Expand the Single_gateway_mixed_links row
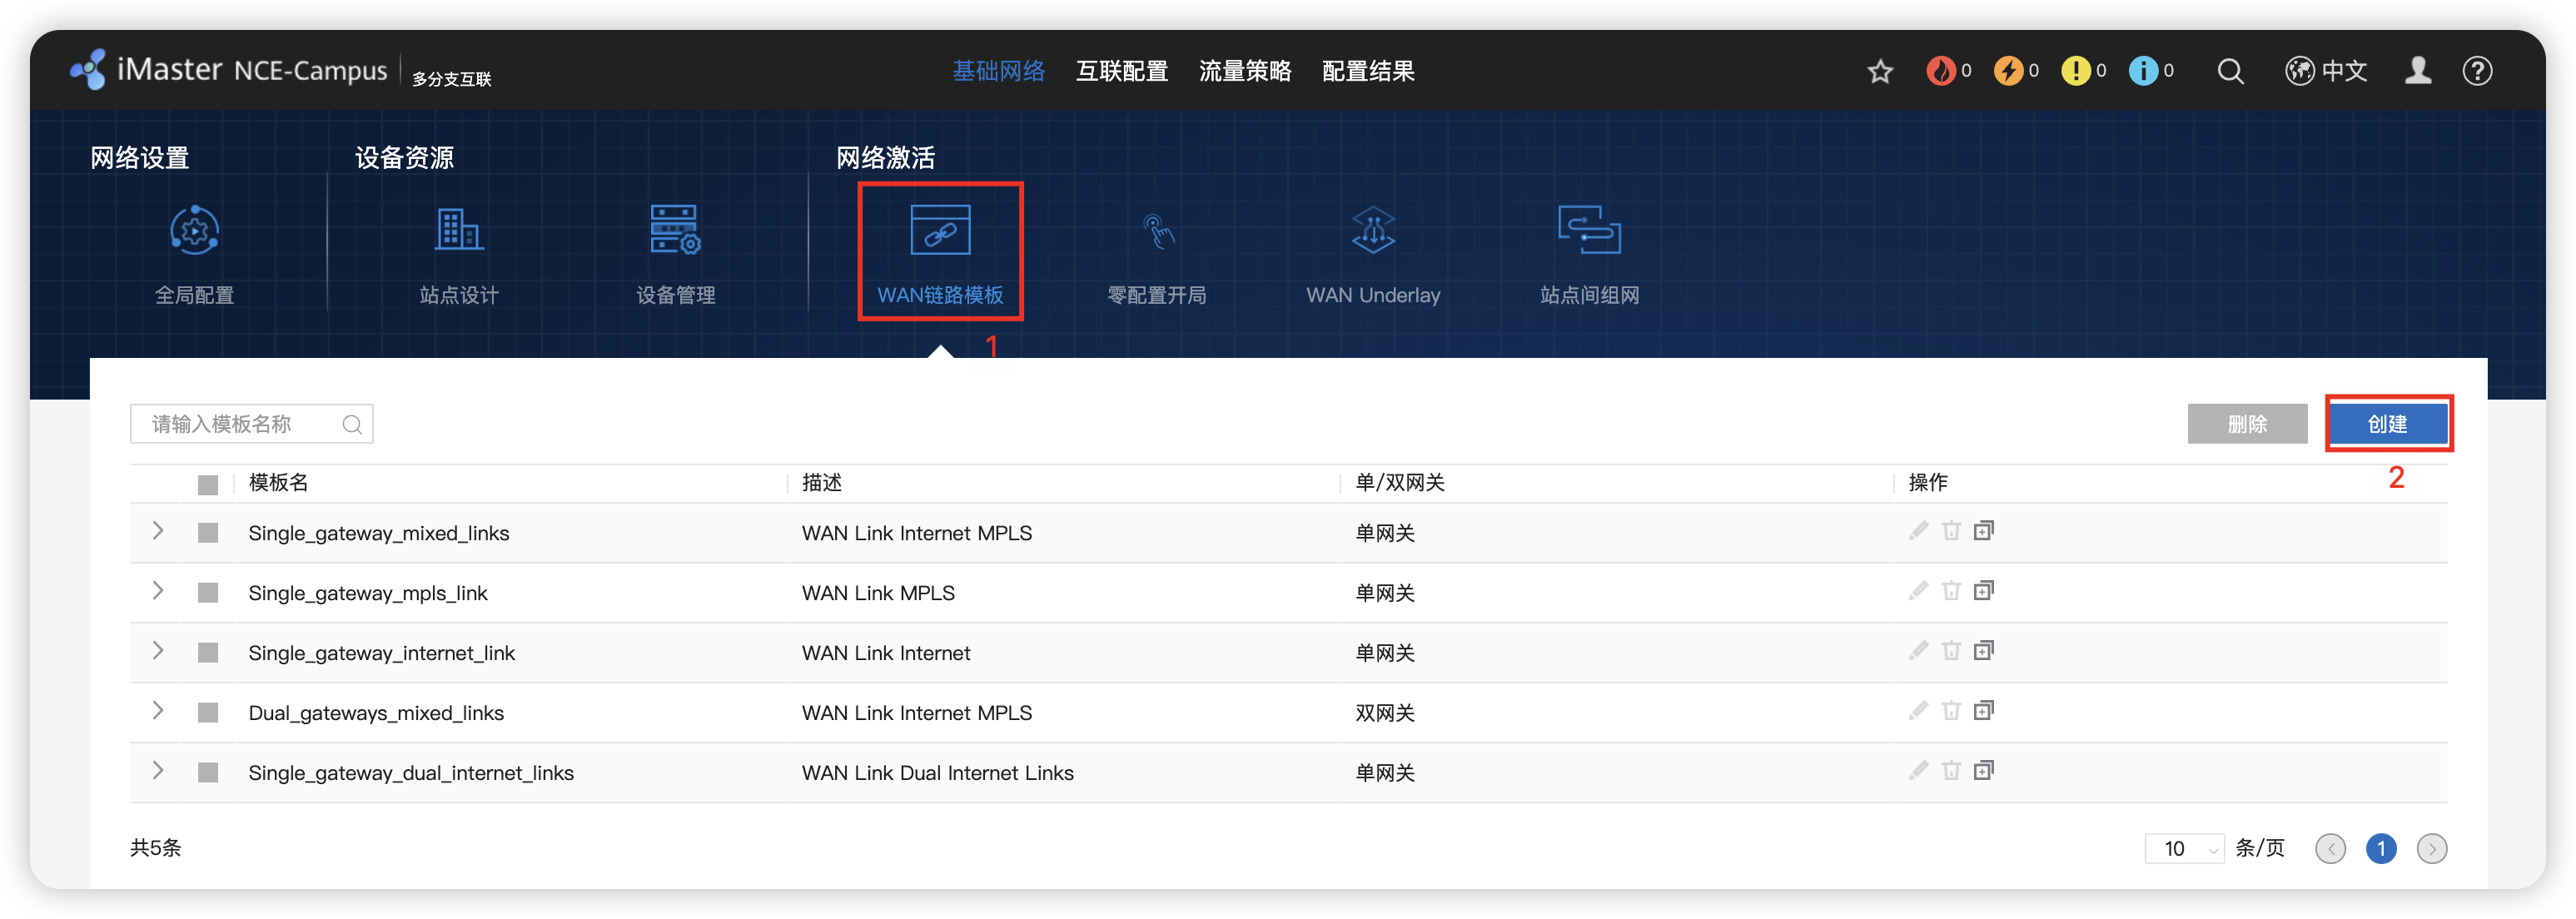The width and height of the screenshot is (2576, 919). pos(158,531)
